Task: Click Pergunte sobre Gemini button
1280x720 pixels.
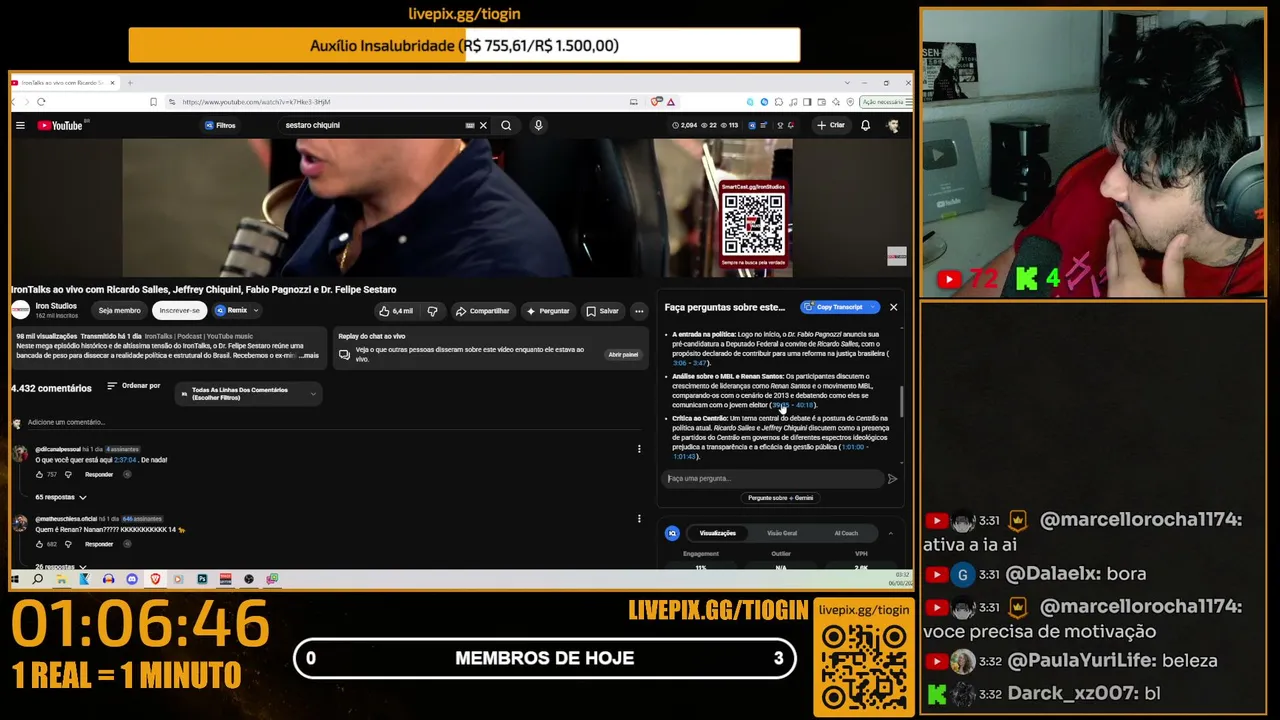Action: click(781, 498)
